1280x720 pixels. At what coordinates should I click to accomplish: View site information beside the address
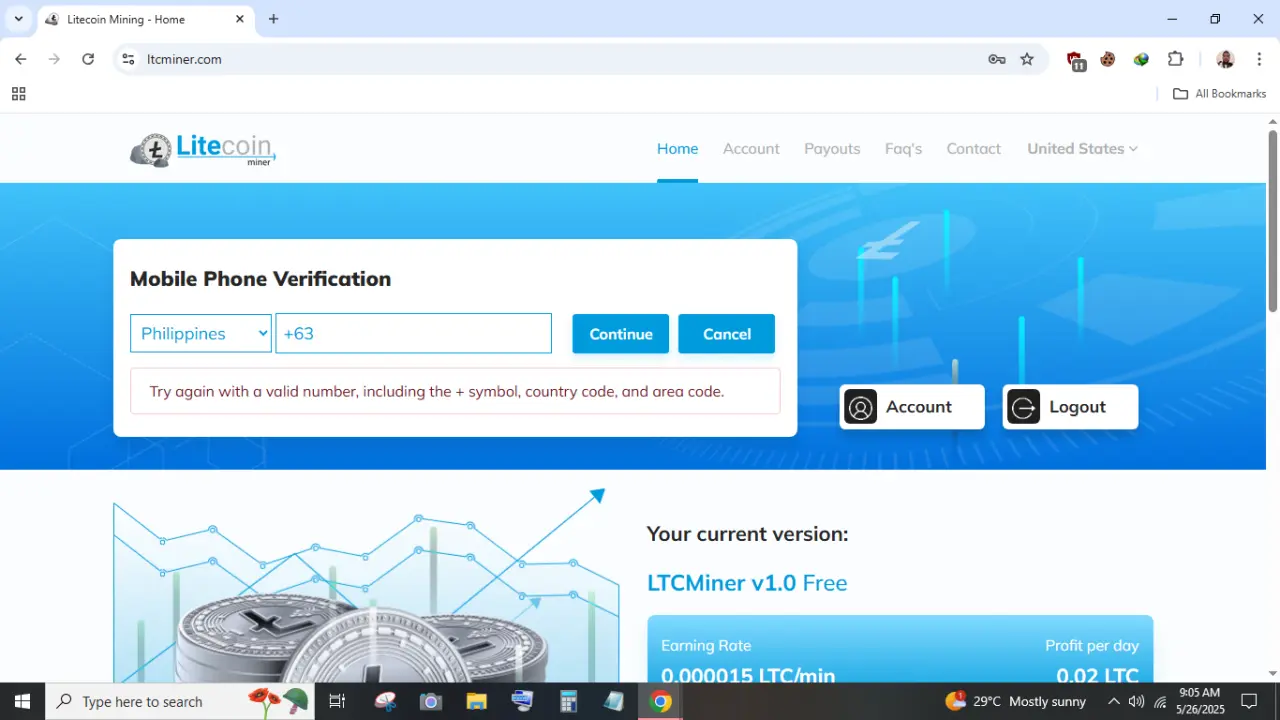coord(128,59)
